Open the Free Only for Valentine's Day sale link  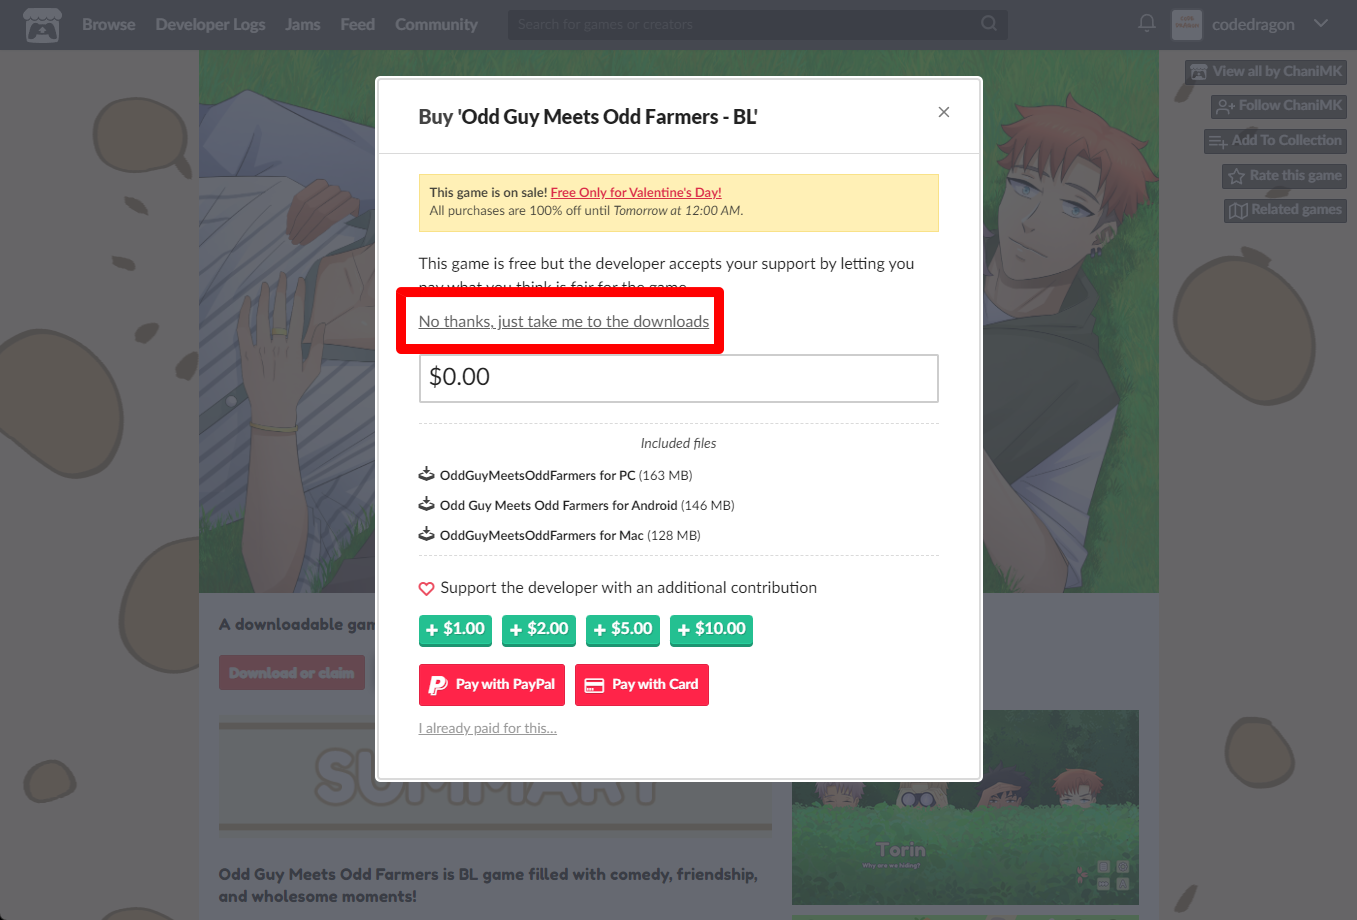tap(636, 193)
